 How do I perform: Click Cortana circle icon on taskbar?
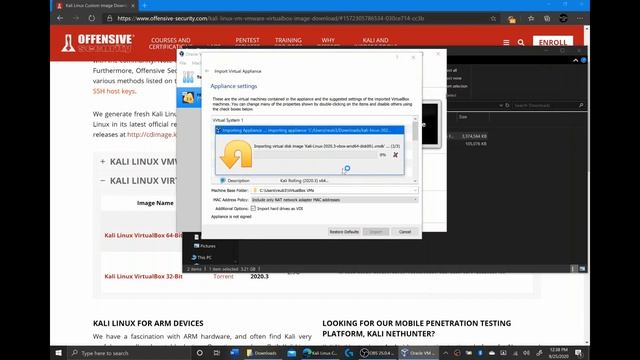click(200, 353)
